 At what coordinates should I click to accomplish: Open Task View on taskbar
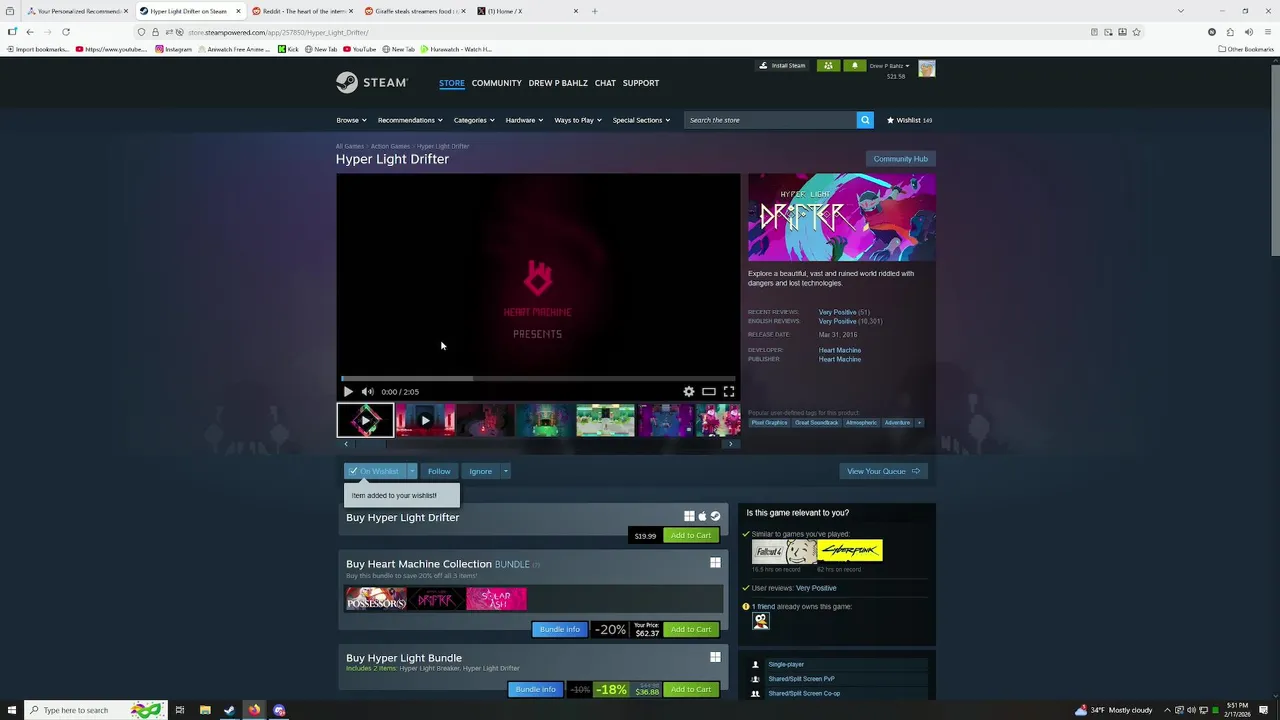(180, 710)
